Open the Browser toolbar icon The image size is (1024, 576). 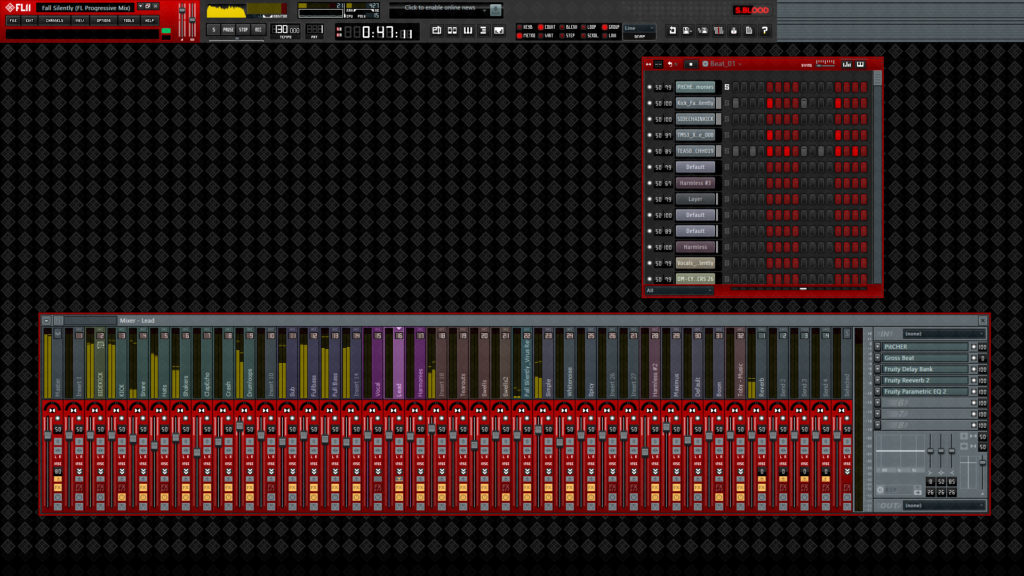[482, 32]
